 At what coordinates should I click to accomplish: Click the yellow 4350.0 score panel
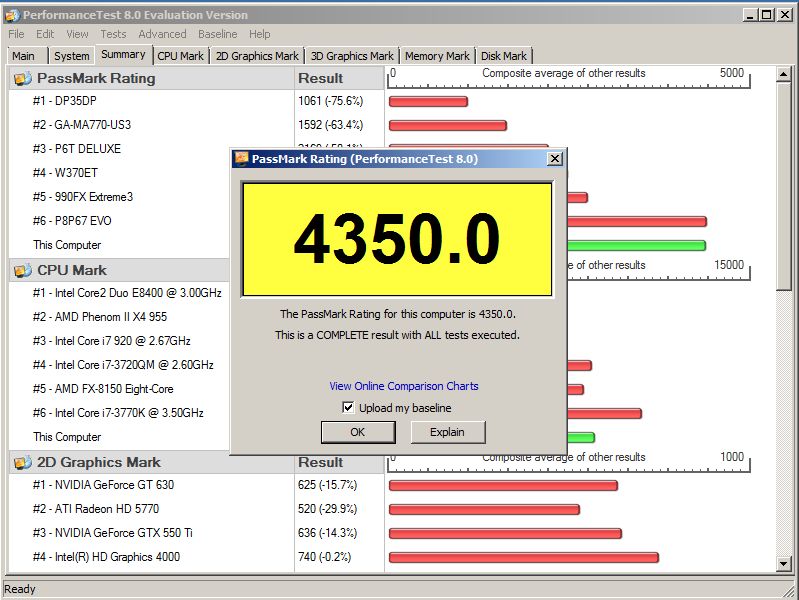[397, 239]
